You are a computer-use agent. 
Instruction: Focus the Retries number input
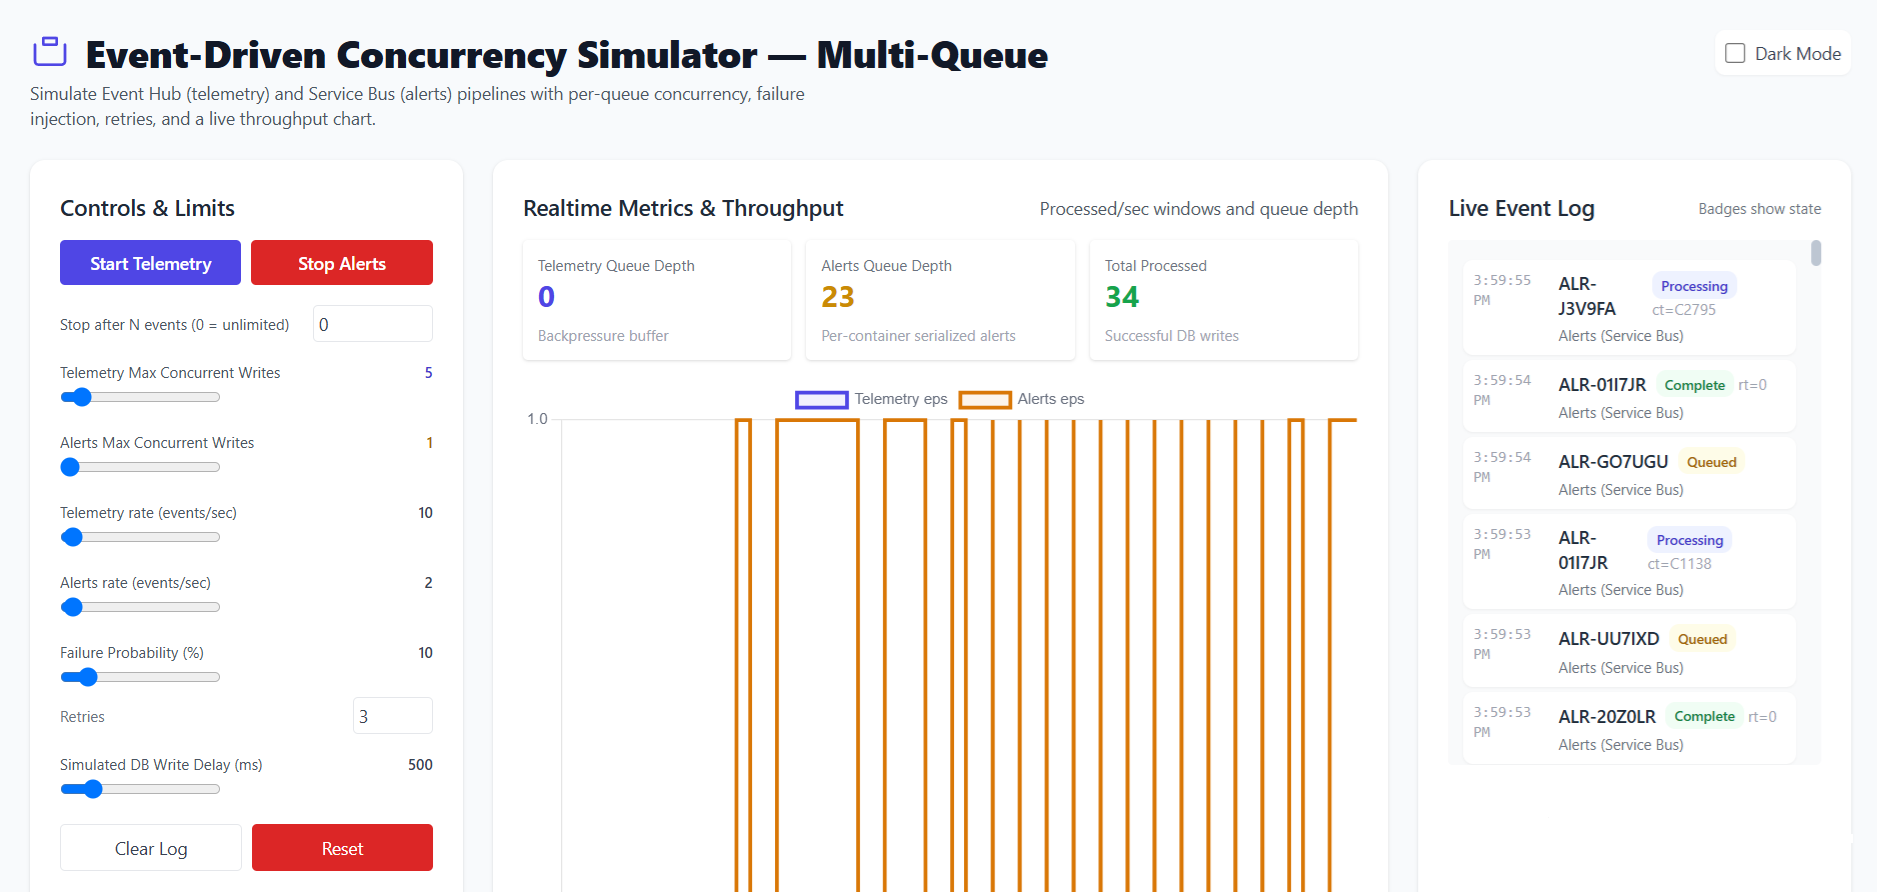392,716
